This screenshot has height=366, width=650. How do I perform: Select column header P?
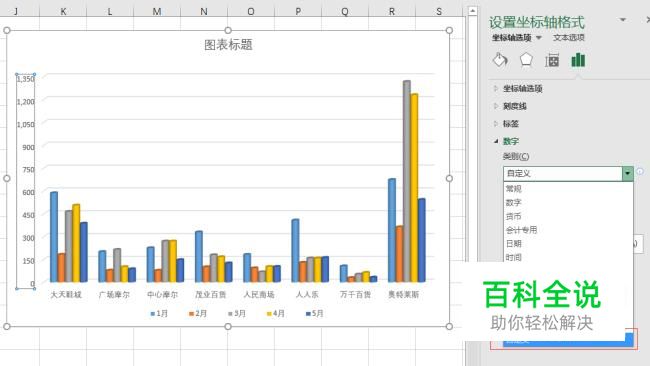point(298,12)
